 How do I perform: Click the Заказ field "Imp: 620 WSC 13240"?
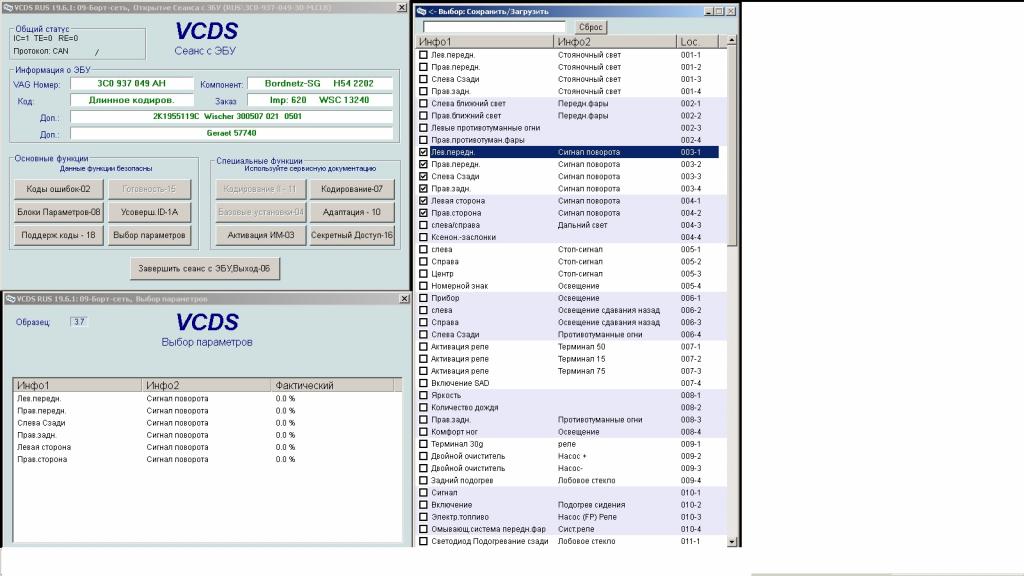point(319,100)
